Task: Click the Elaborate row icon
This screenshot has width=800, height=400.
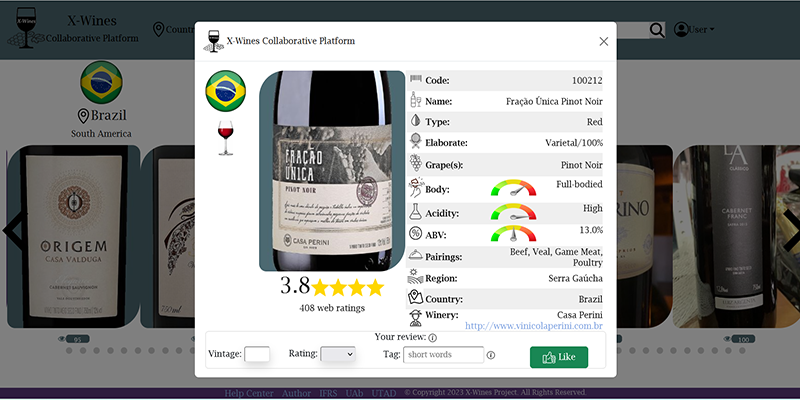Action: [x=416, y=141]
